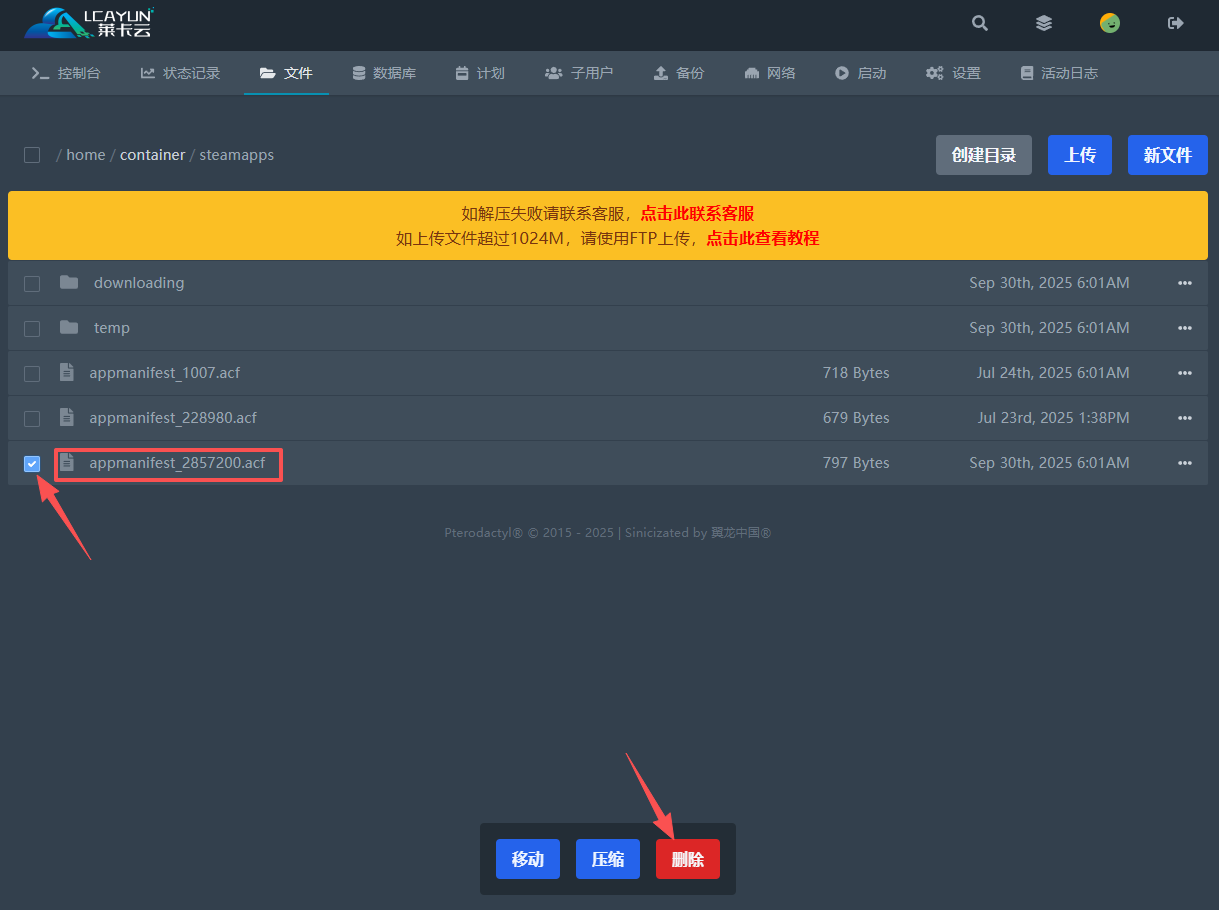Click the user avatar icon

click(x=1110, y=23)
